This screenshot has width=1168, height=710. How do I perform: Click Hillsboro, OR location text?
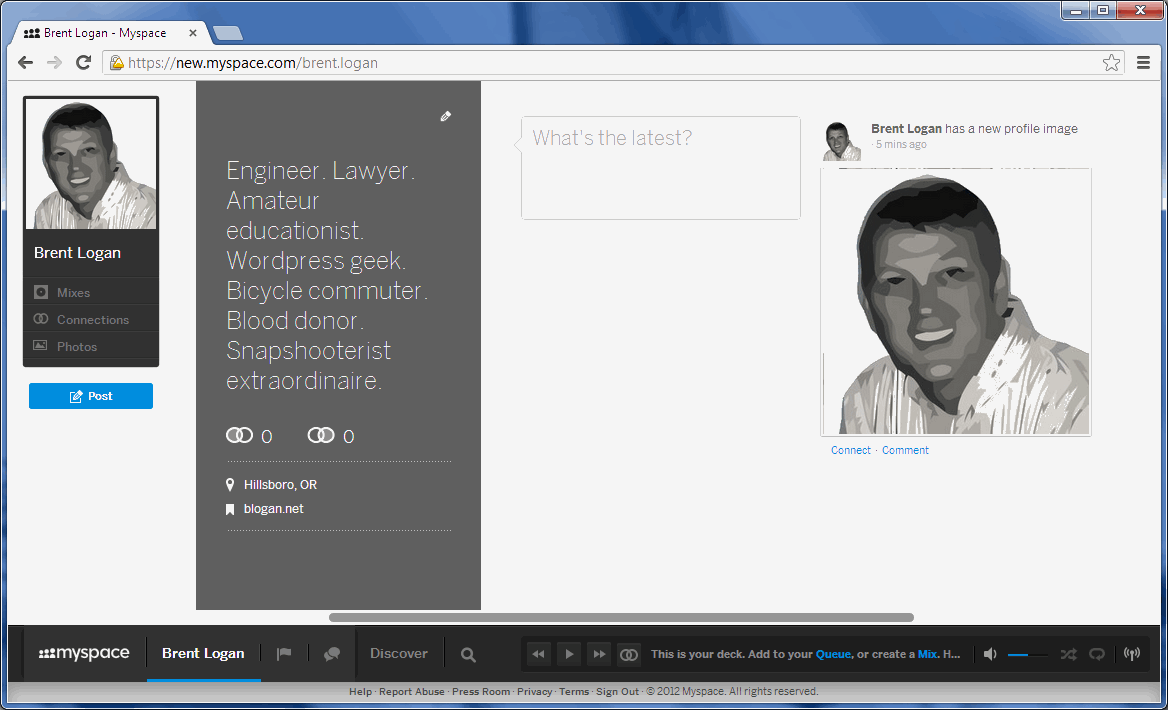click(280, 485)
